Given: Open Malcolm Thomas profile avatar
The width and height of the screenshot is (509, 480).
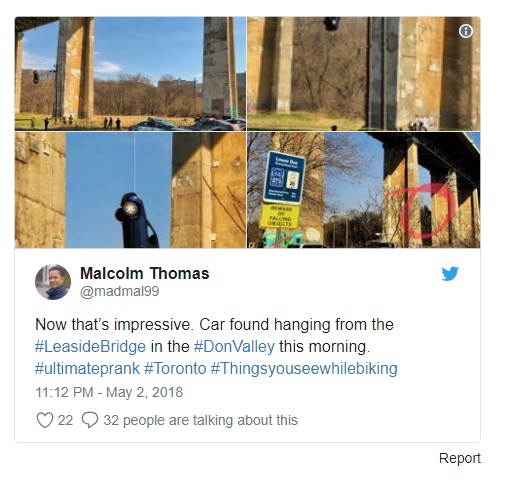Looking at the screenshot, I should pyautogui.click(x=53, y=282).
